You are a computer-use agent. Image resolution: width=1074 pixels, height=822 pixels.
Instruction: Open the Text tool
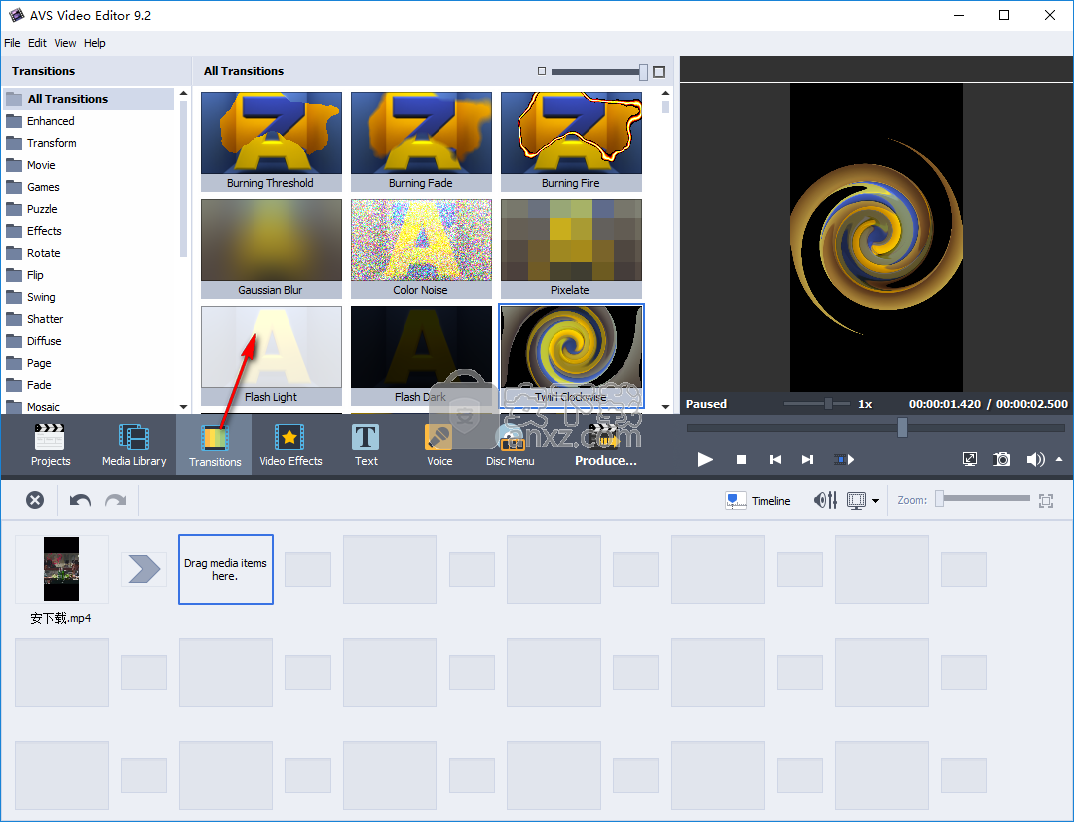point(366,445)
